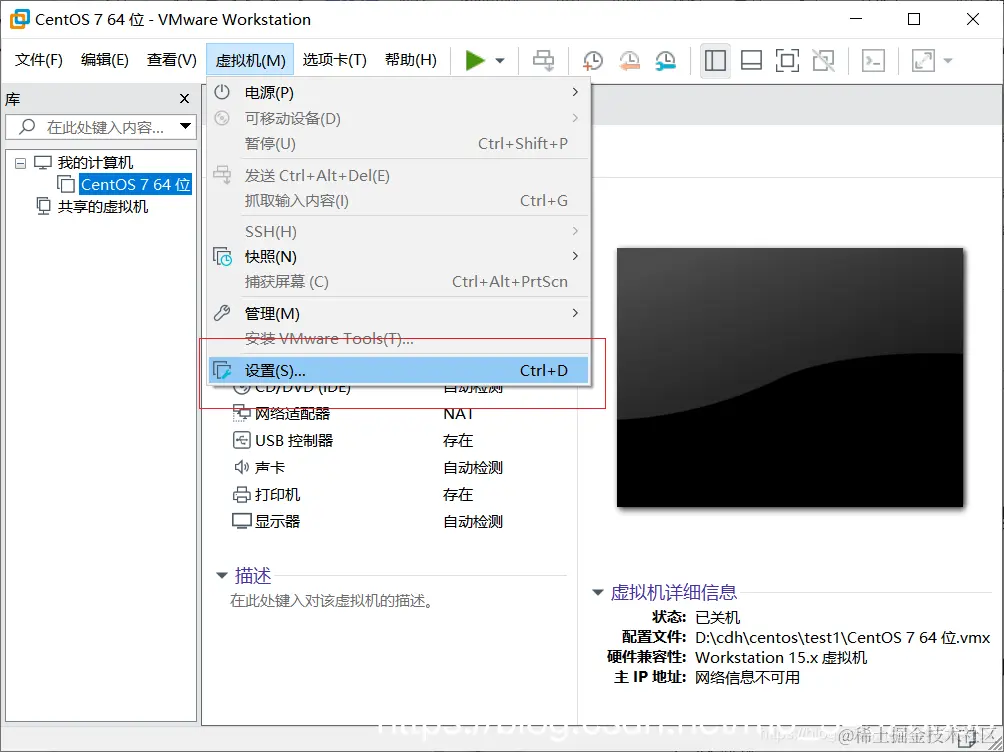
Task: Click the 虚拟机(M) menu
Action: pyautogui.click(x=250, y=60)
